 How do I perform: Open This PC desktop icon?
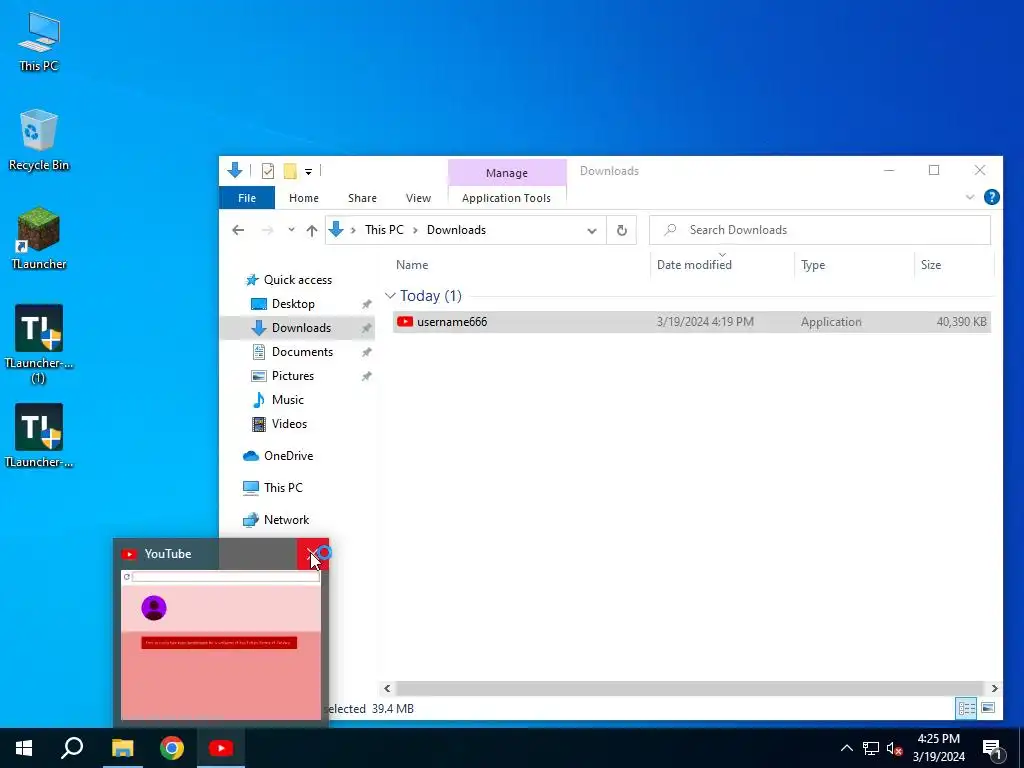click(x=39, y=41)
